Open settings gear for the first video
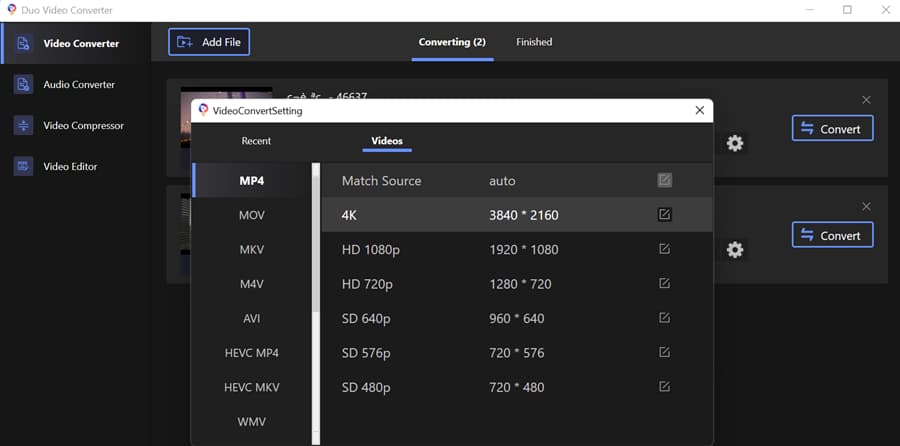The height and width of the screenshot is (446, 900). point(735,143)
